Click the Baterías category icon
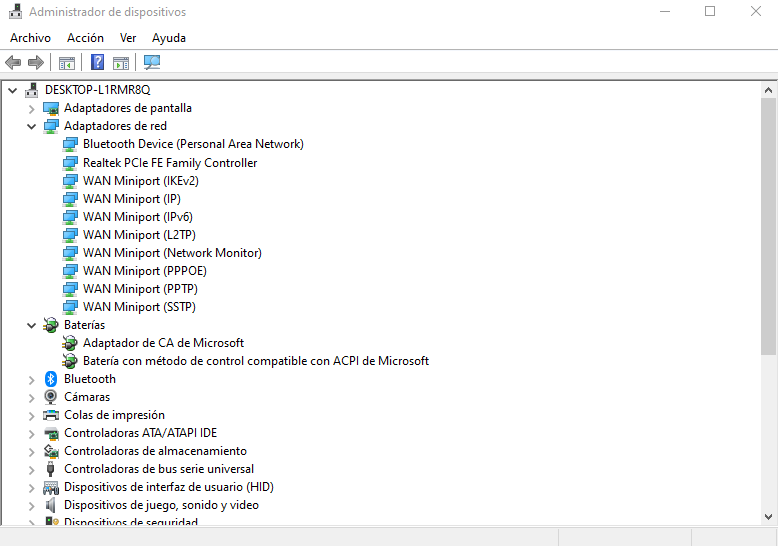This screenshot has height=546, width=778. point(51,325)
